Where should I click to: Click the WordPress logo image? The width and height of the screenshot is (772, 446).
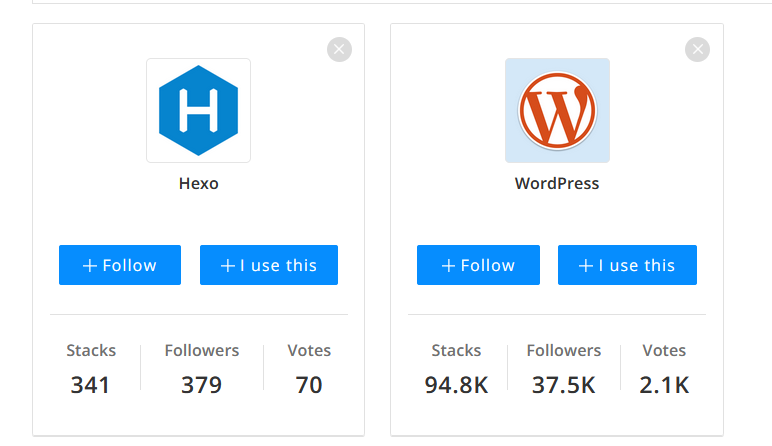point(557,110)
